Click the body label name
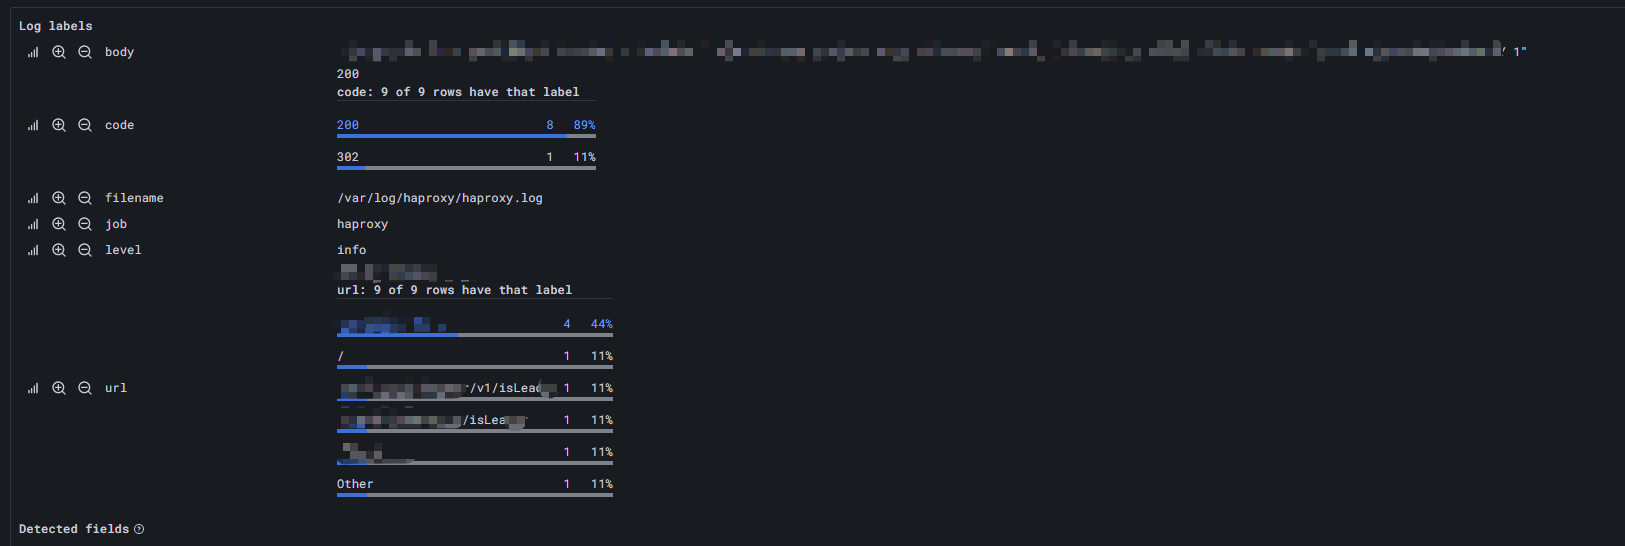 coord(119,52)
